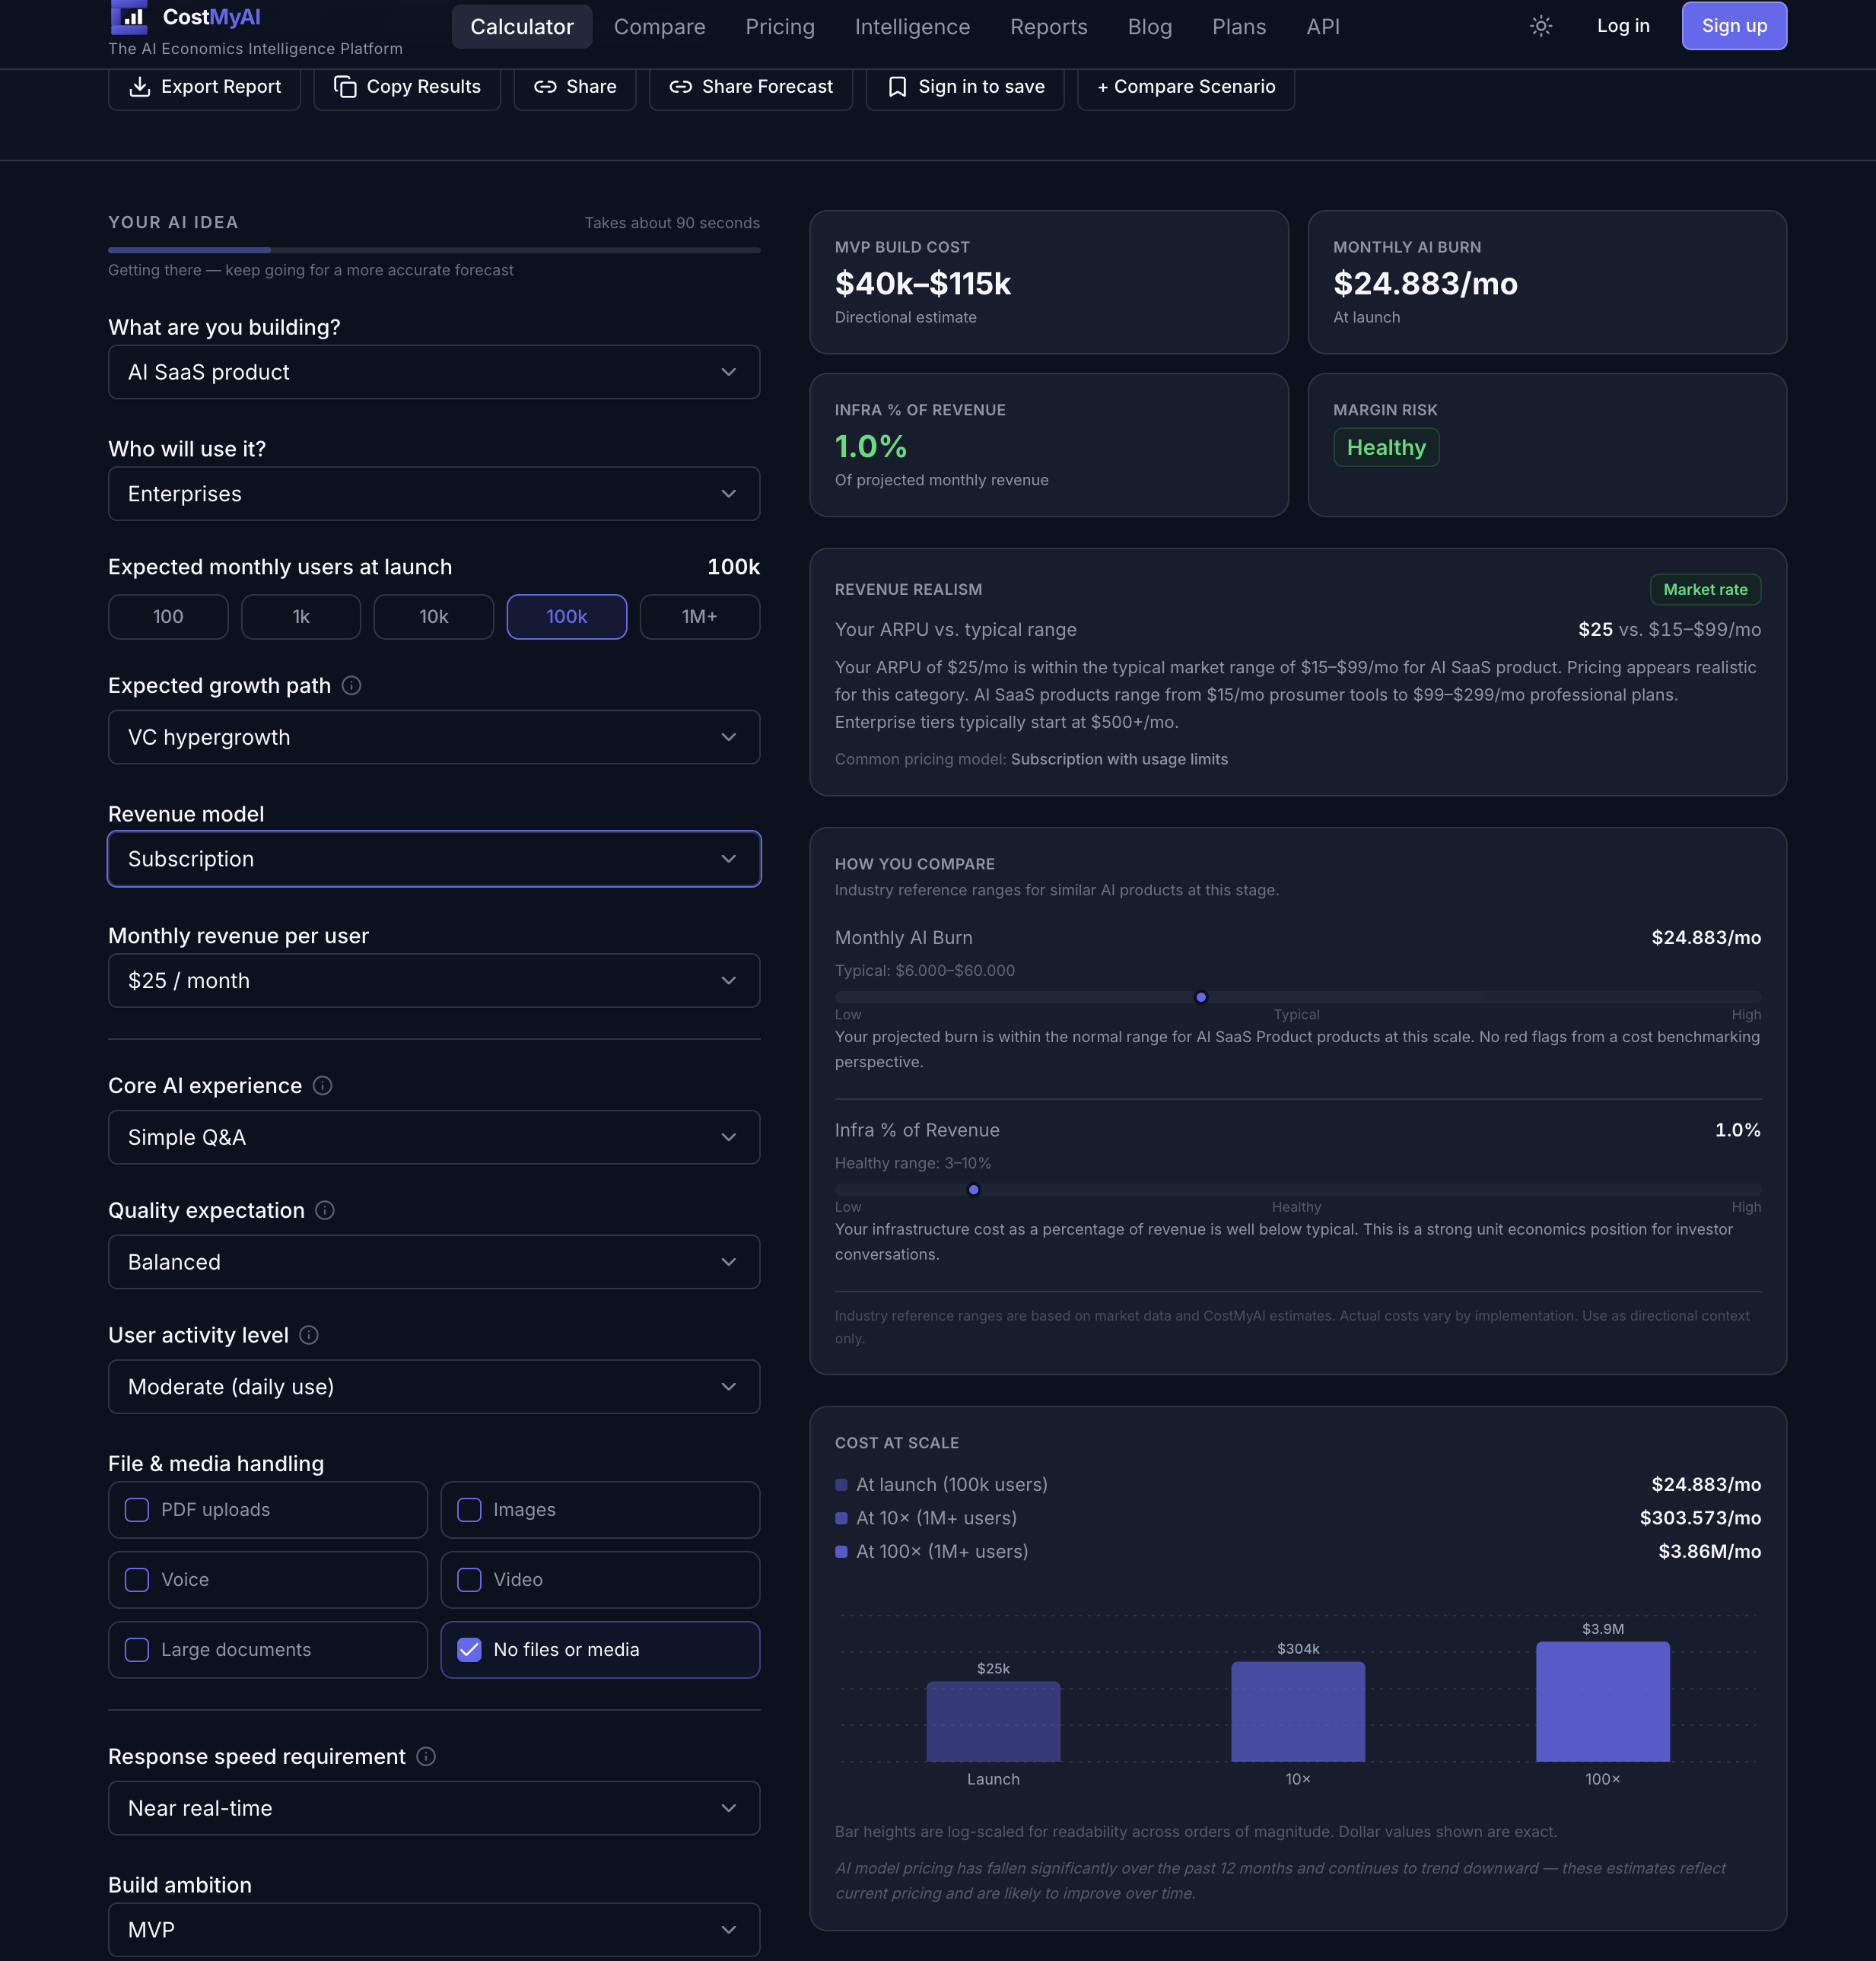Open the Monthly revenue per user dropdown

pyautogui.click(x=434, y=981)
